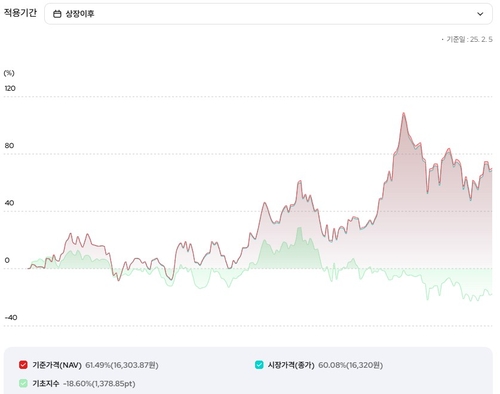This screenshot has height=394, width=500.
Task: Click the -18.60%(1,378.85pt) index value
Action: click(x=99, y=384)
